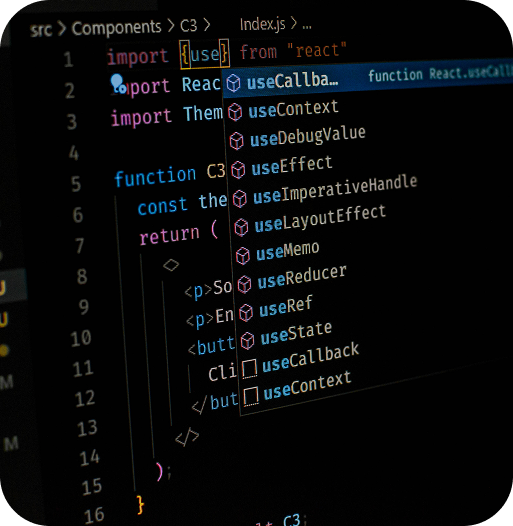The image size is (513, 526).
Task: Click 'function' keyword on line 5
Action: [155, 176]
